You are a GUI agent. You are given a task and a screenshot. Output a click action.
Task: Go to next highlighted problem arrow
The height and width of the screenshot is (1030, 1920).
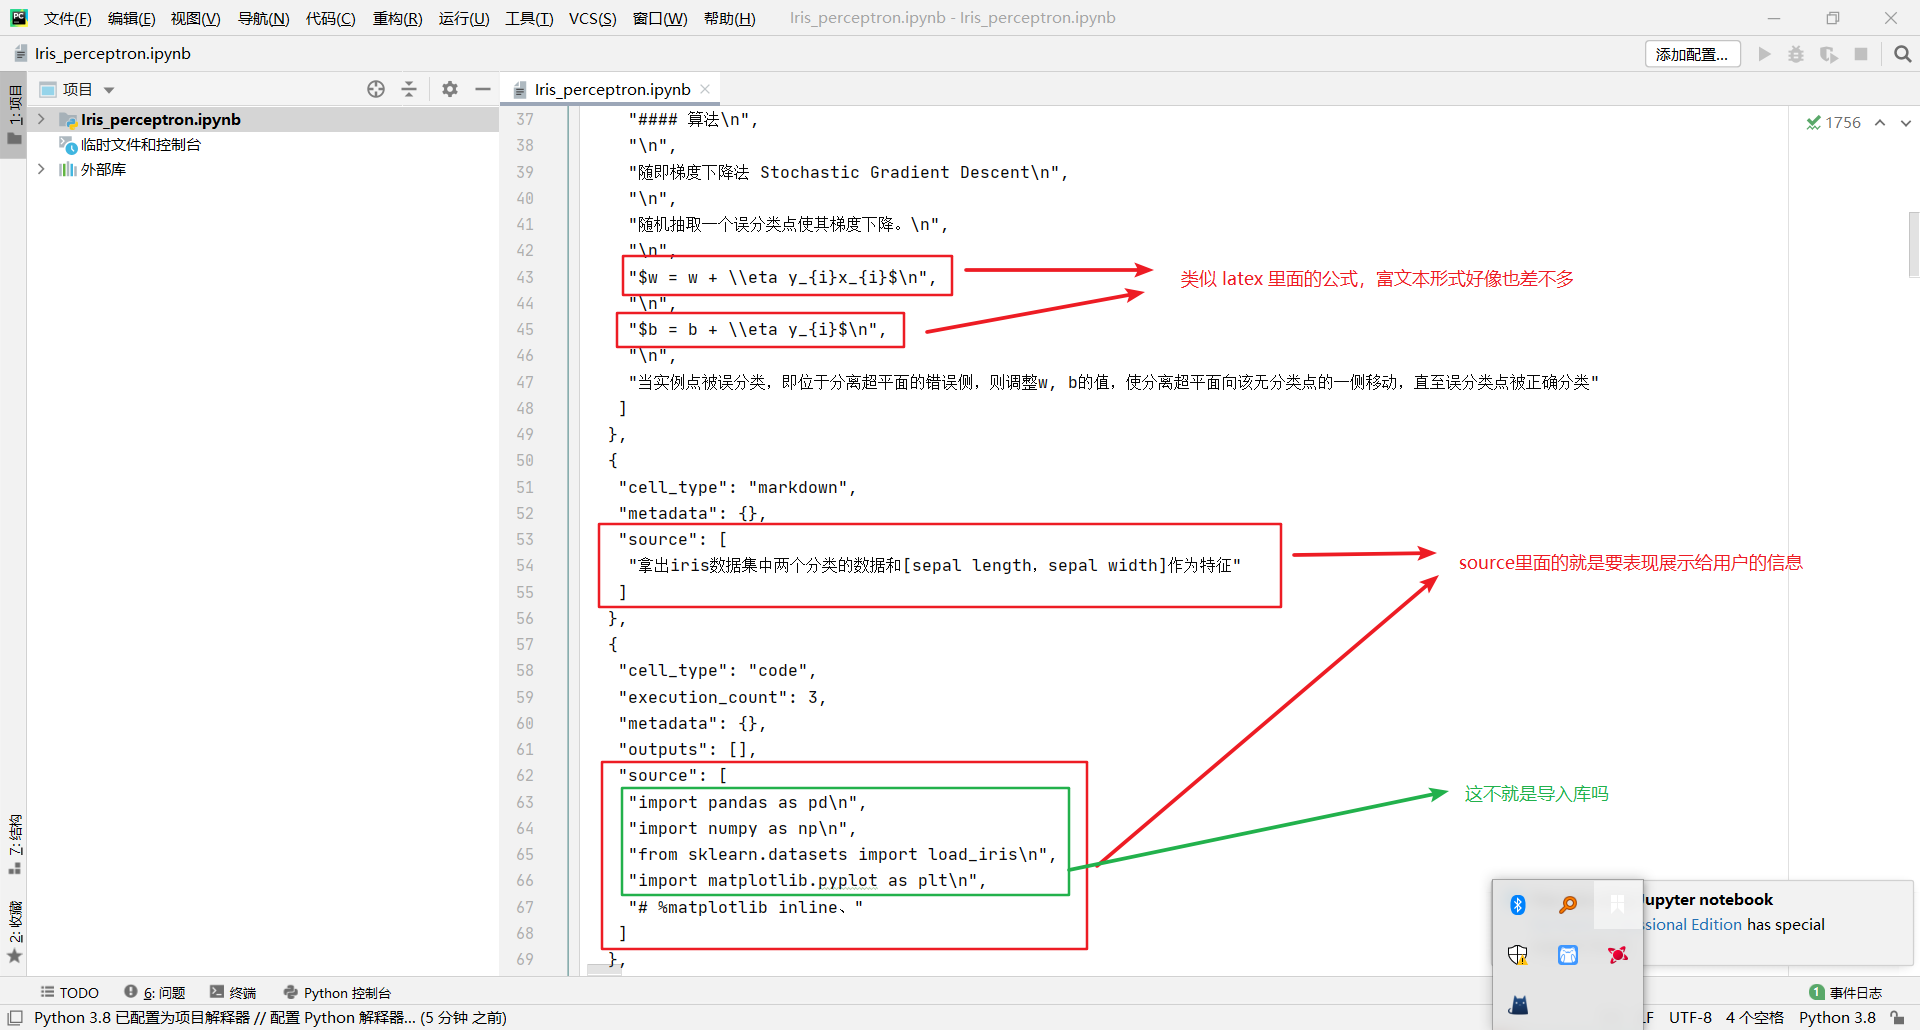pos(1905,122)
